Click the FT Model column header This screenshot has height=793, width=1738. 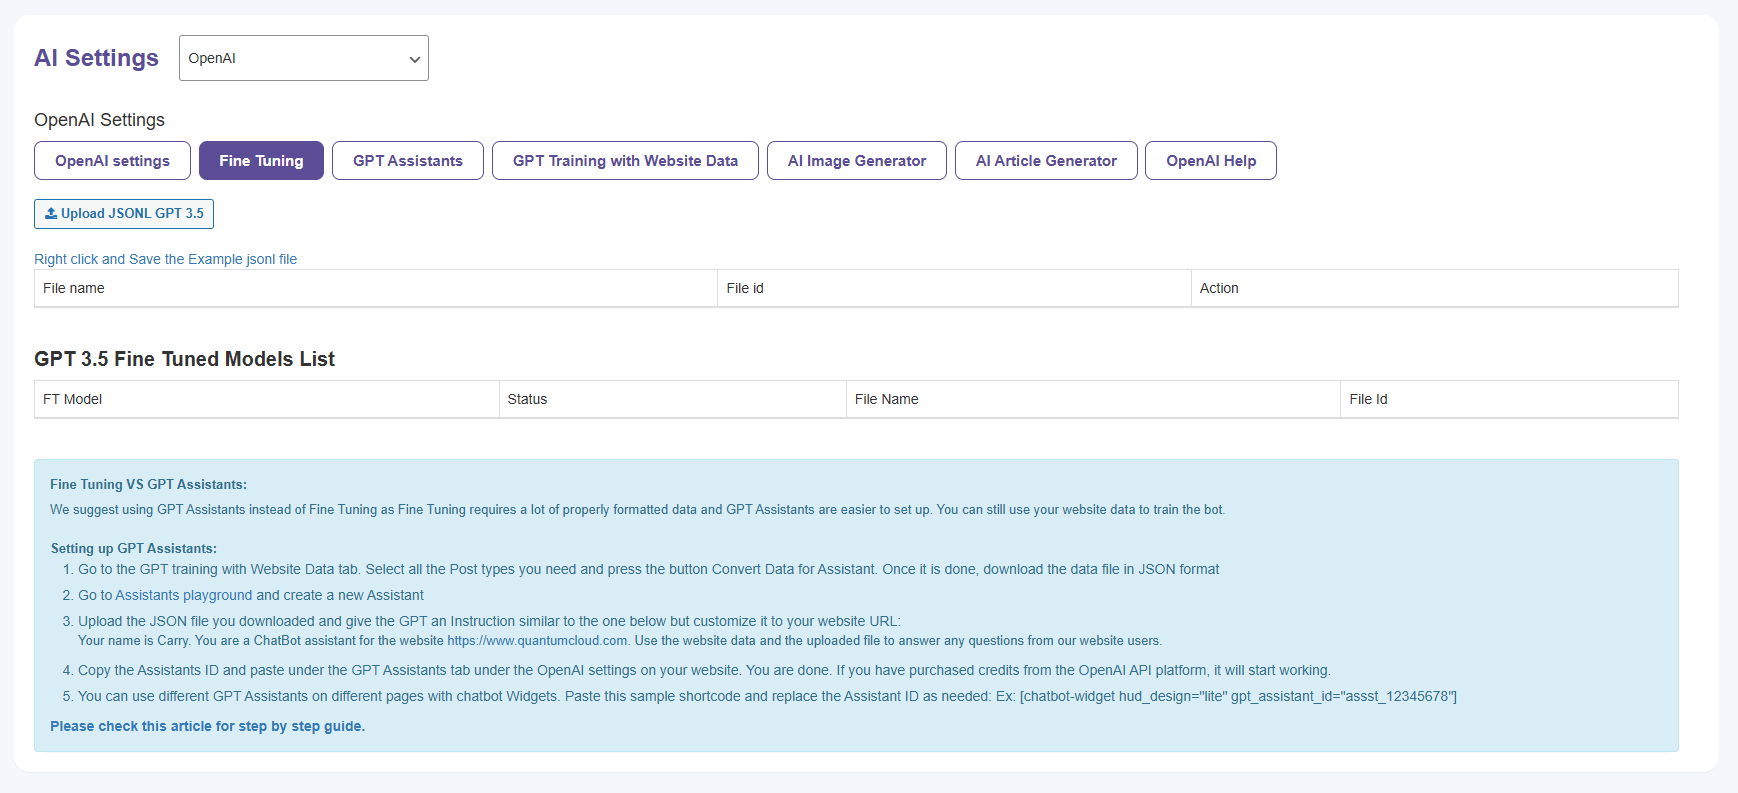pos(266,399)
